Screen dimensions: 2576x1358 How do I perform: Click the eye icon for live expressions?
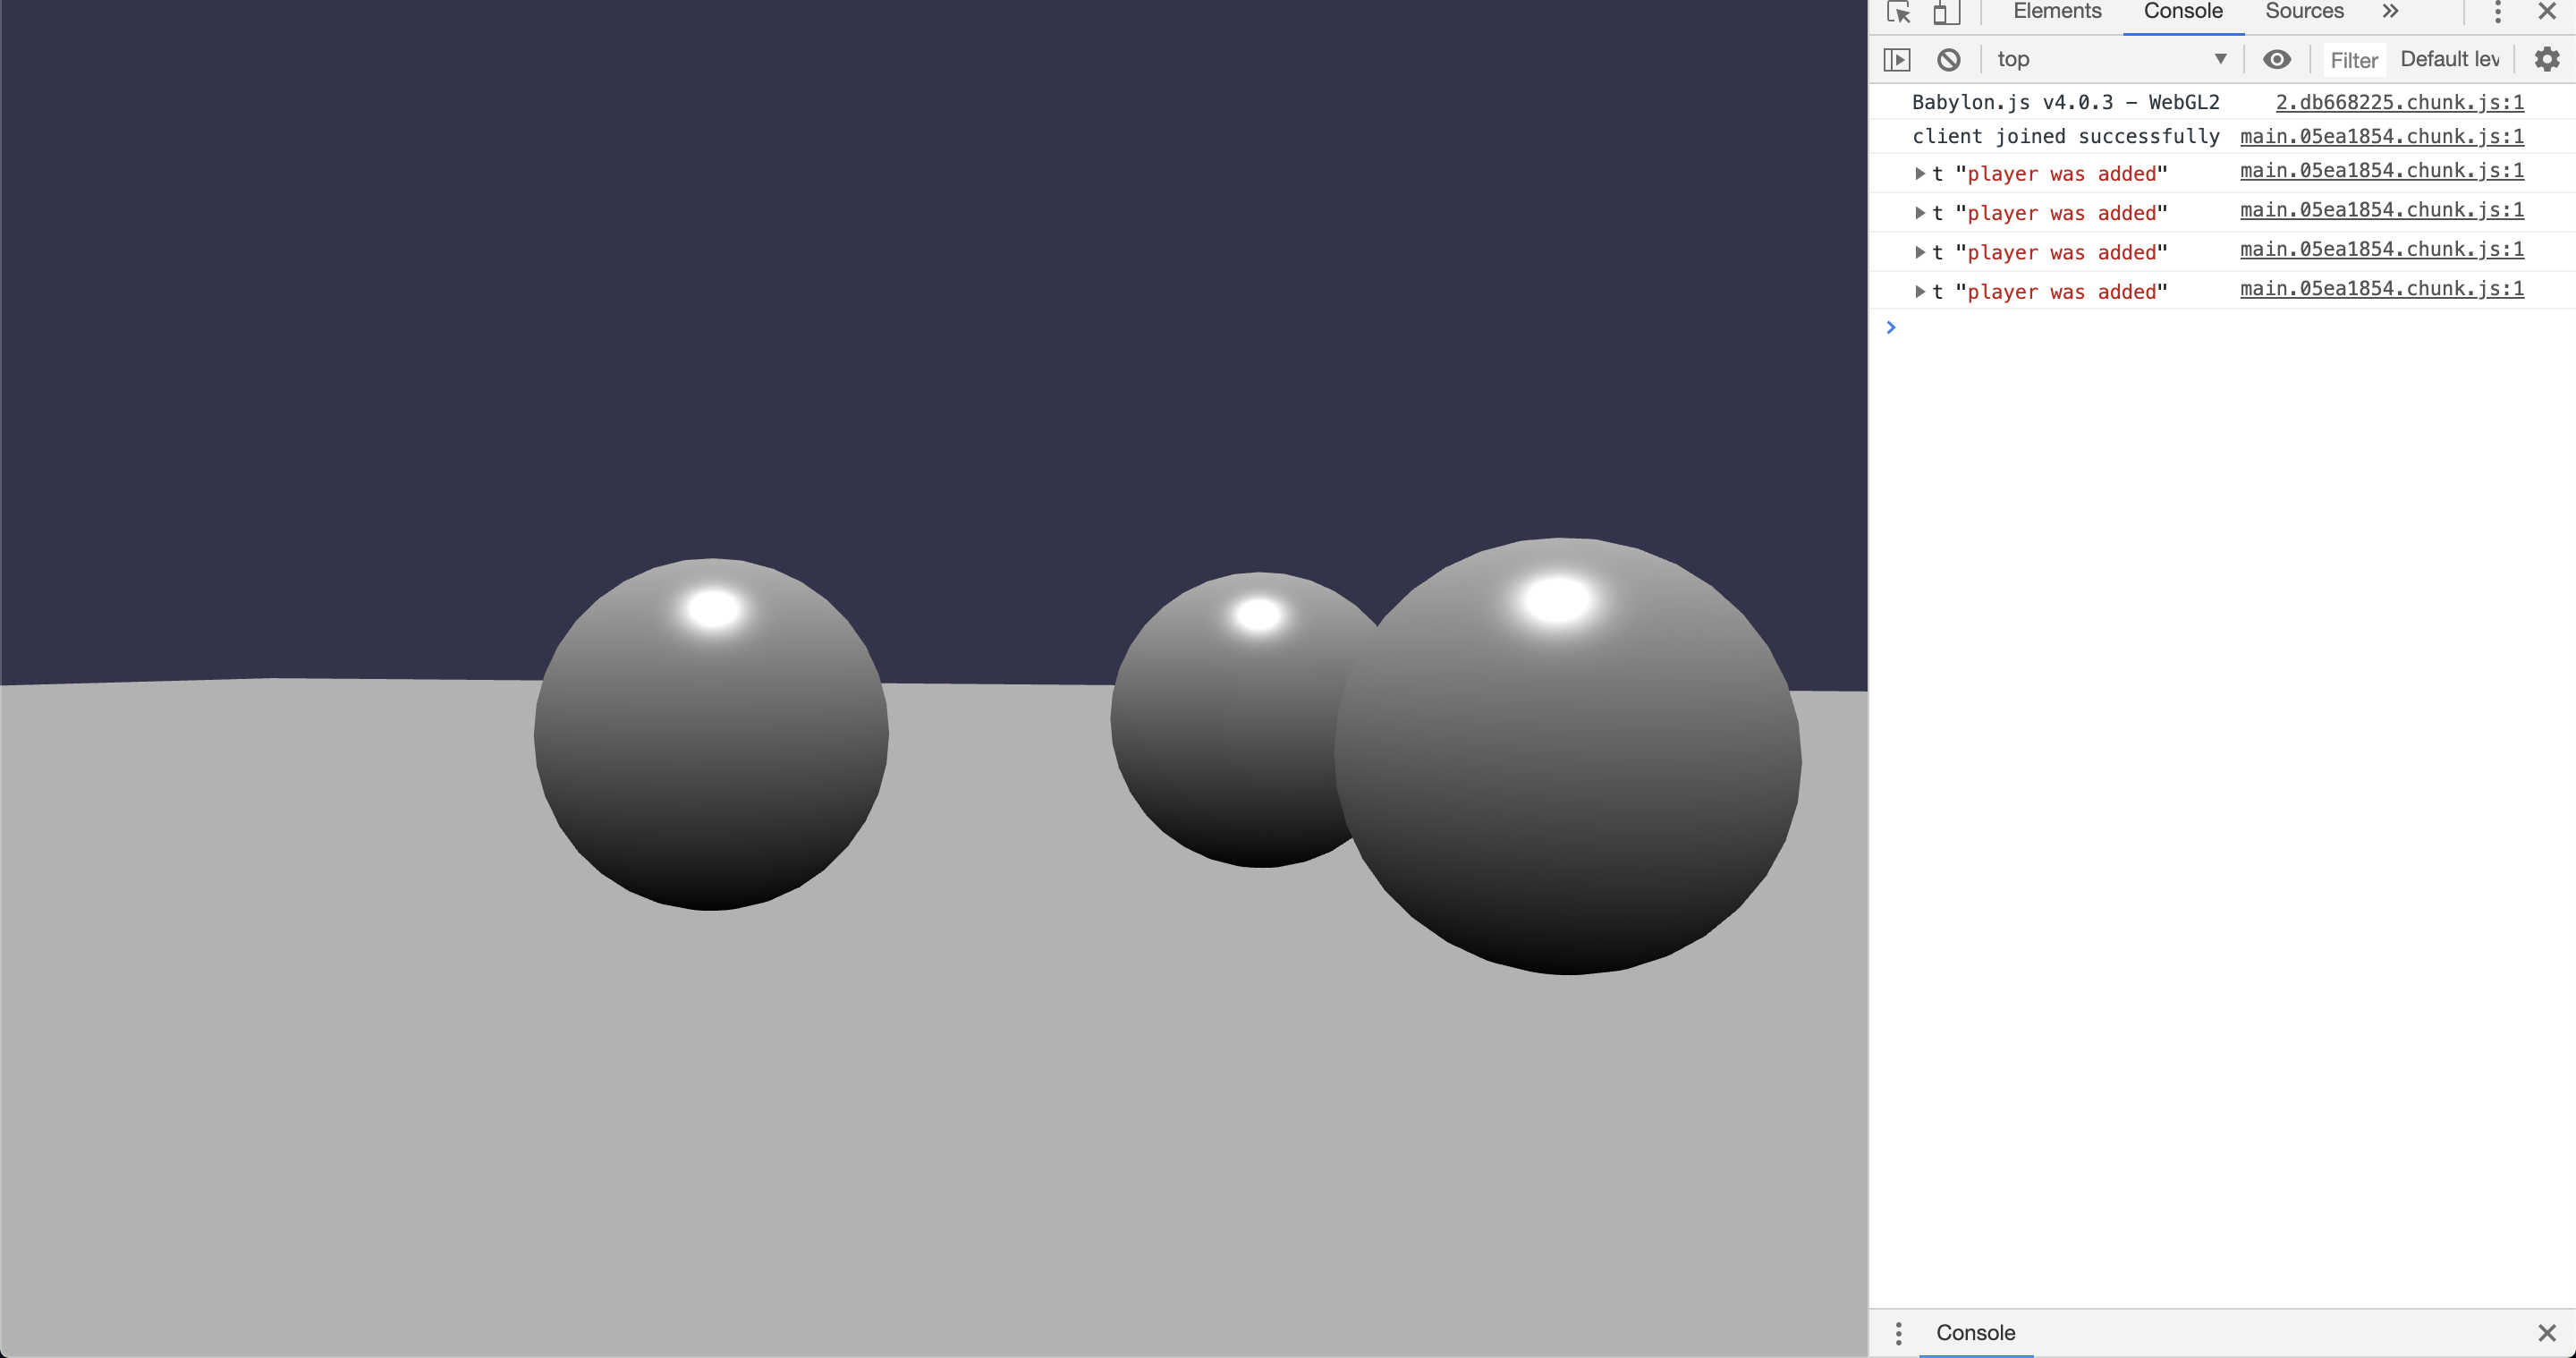(x=2277, y=60)
